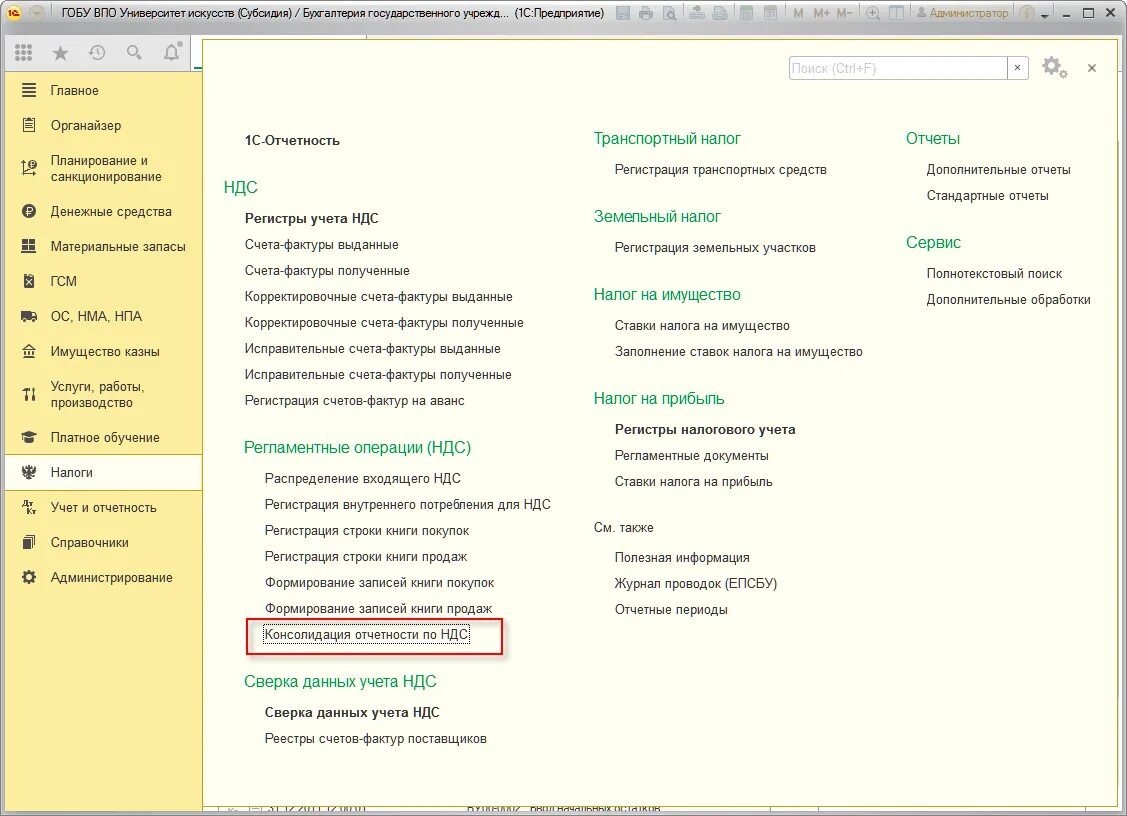Image resolution: width=1127 pixels, height=816 pixels.
Task: Click the M- memory subtract button
Action: click(x=845, y=13)
